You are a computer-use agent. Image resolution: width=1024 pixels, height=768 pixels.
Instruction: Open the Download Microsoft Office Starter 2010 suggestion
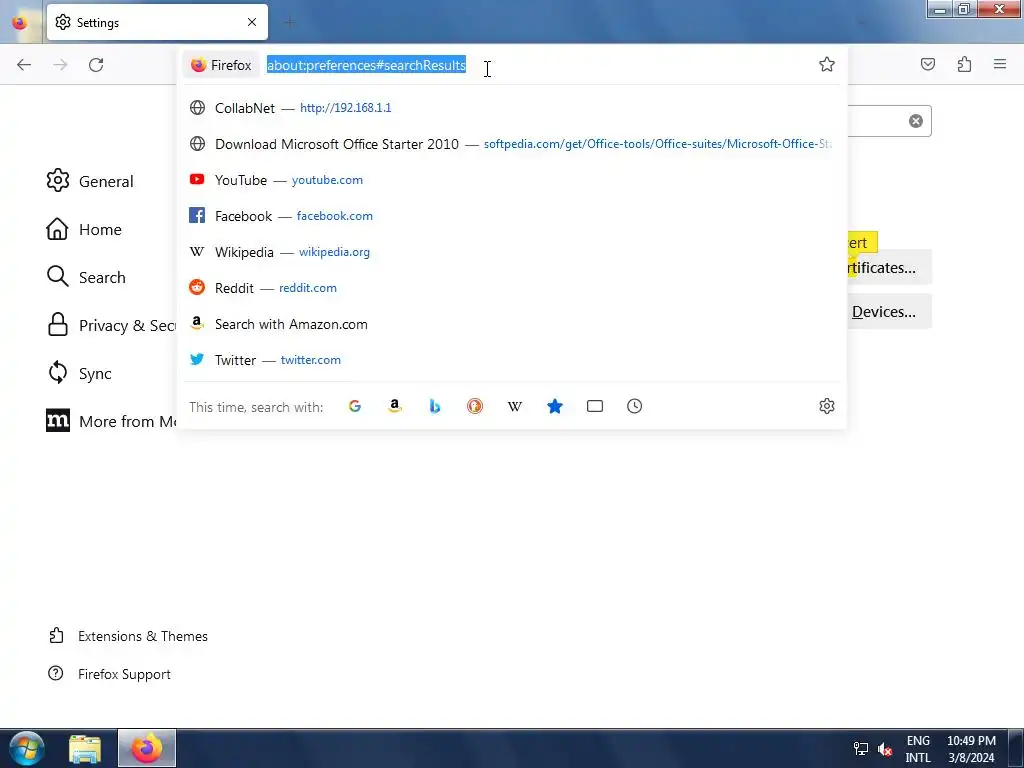click(x=511, y=144)
